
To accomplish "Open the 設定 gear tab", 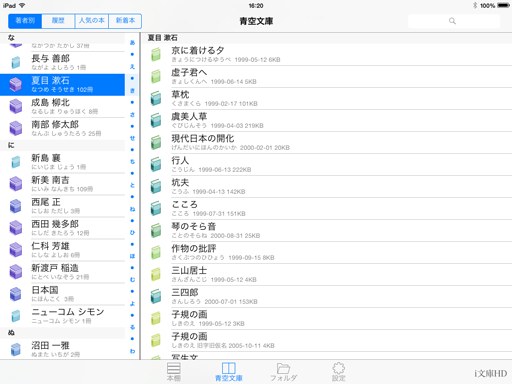I will (338, 372).
